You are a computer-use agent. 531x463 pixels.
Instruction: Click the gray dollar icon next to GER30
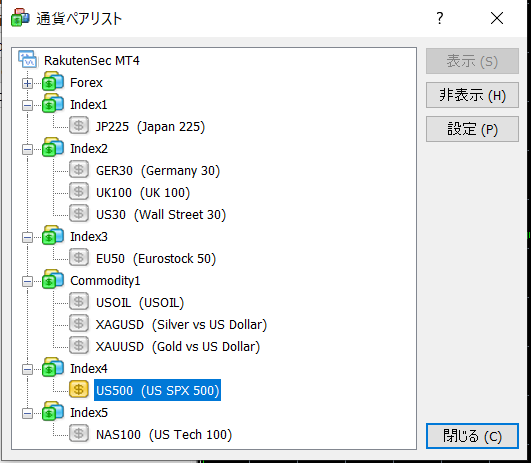click(79, 170)
